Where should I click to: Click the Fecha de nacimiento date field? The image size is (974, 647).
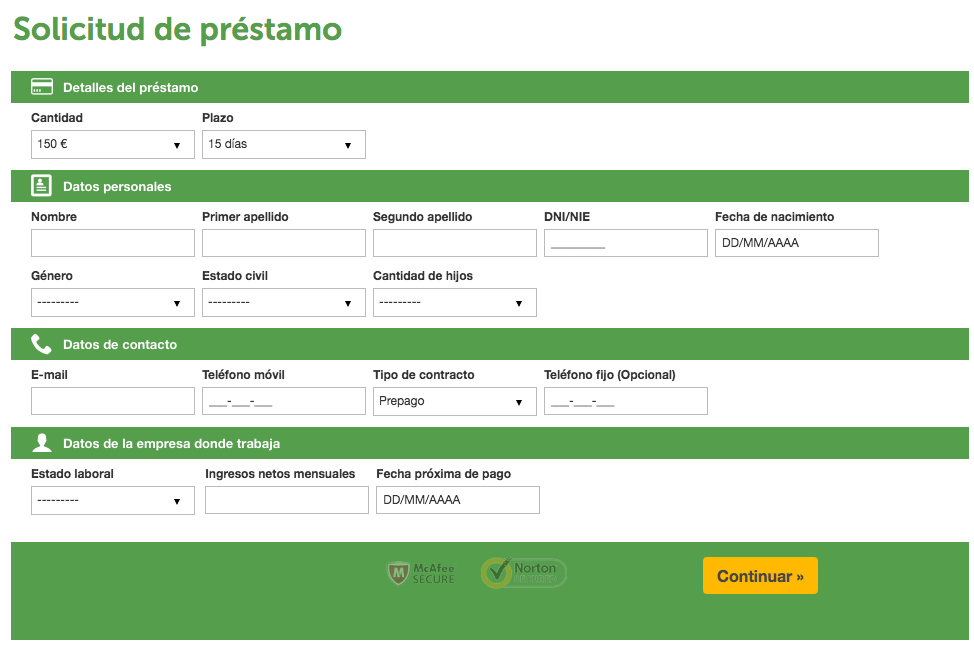point(796,243)
